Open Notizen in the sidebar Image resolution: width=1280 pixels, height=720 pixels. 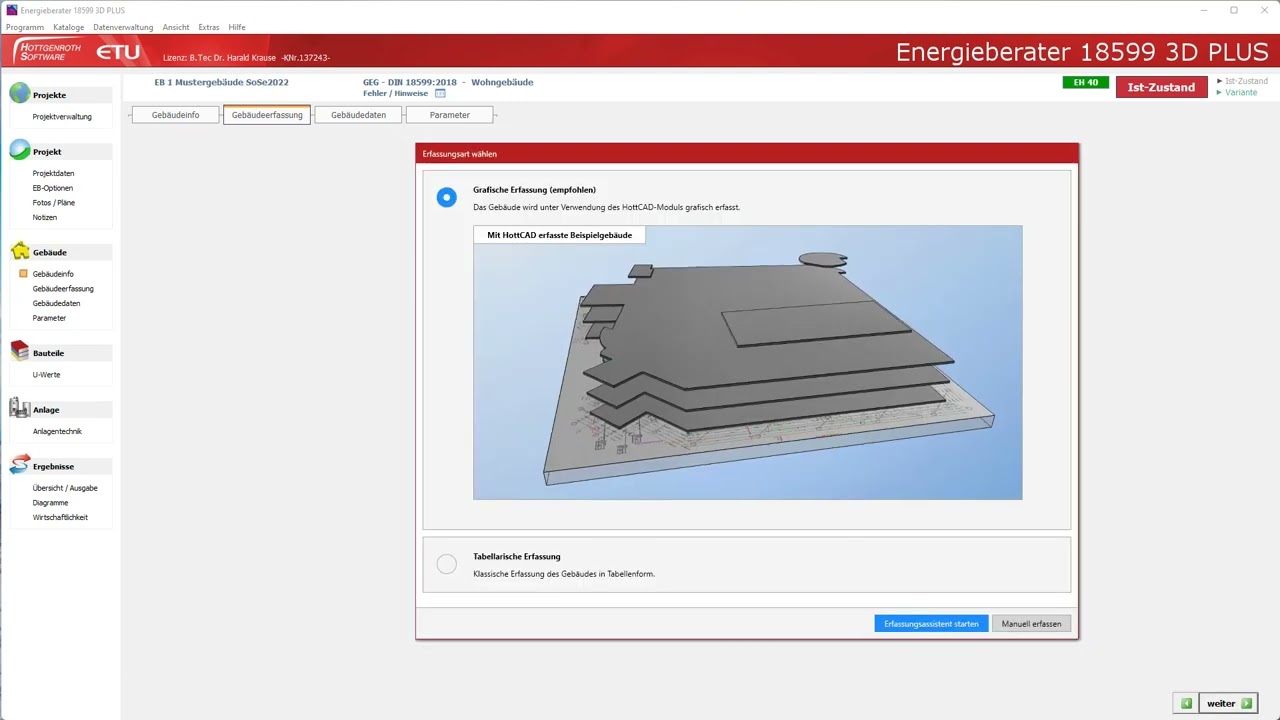(45, 217)
